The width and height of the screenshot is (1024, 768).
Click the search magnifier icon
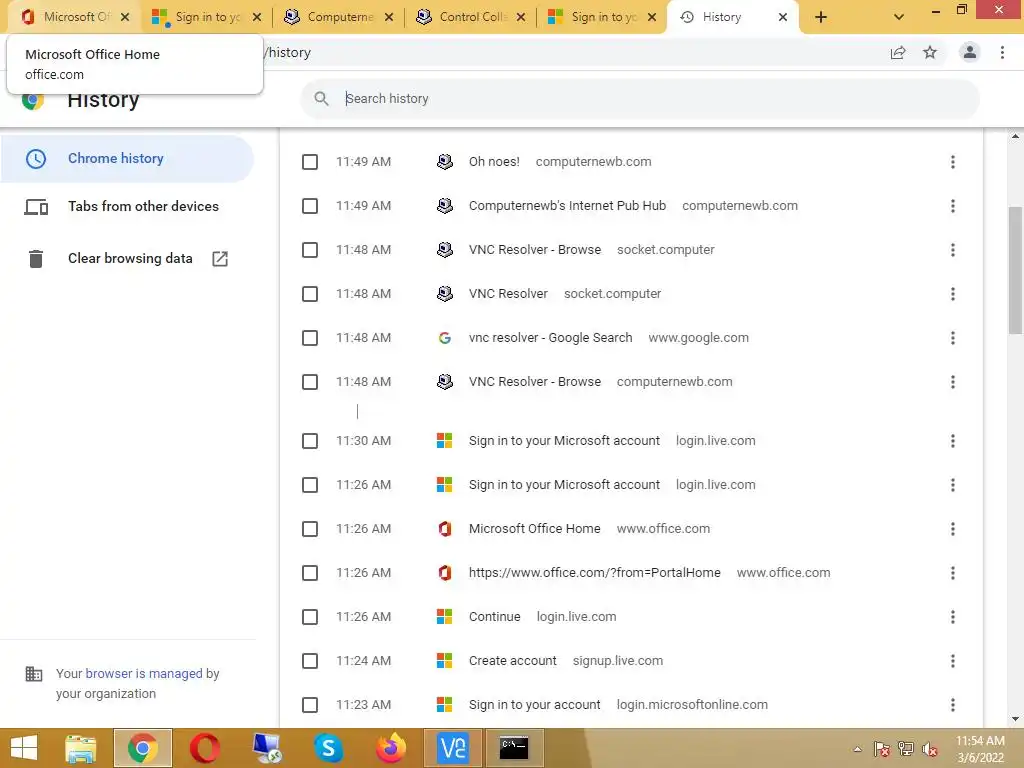tap(321, 99)
